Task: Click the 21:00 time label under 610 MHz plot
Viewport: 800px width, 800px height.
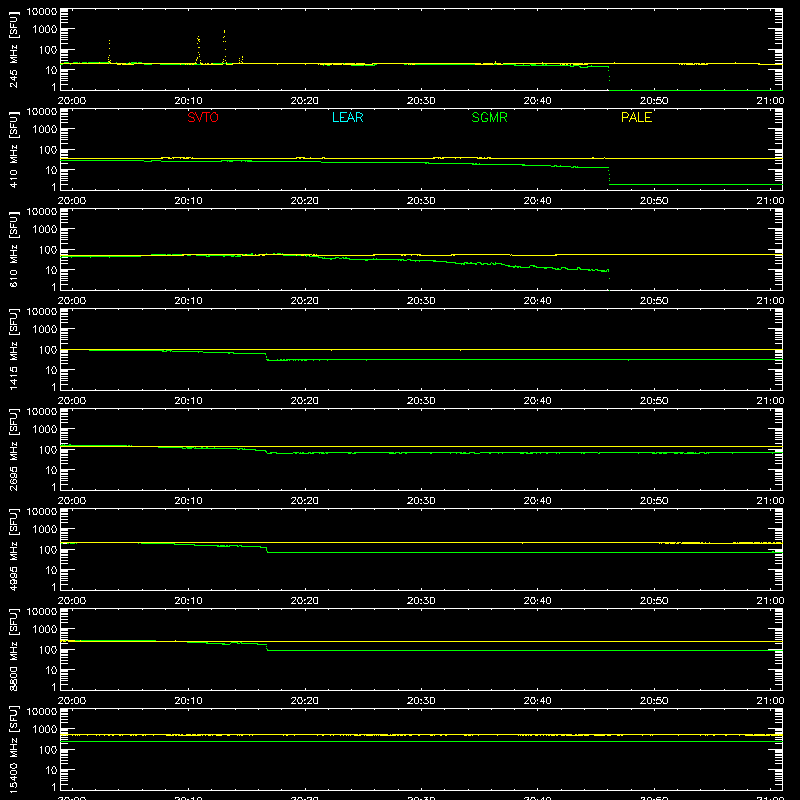Action: pyautogui.click(x=770, y=301)
